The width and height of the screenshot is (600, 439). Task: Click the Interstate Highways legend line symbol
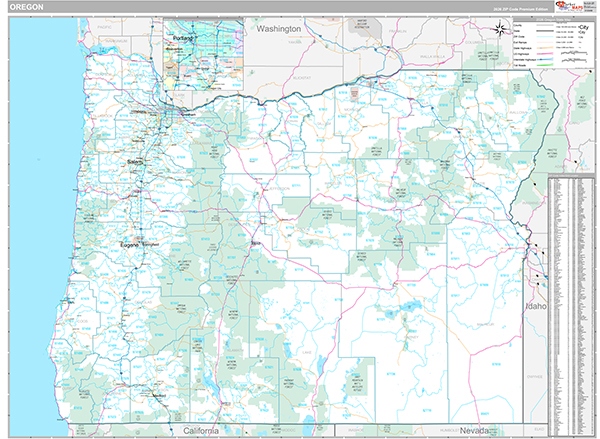545,59
